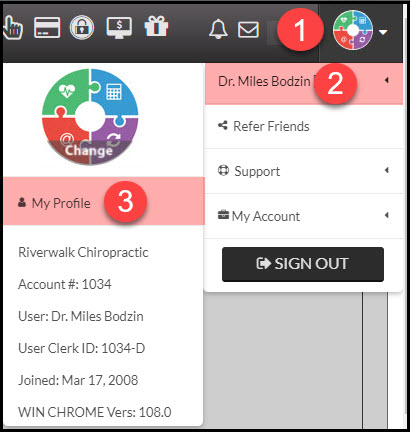The image size is (410, 432).
Task: Click the gift box icon
Action: click(156, 26)
